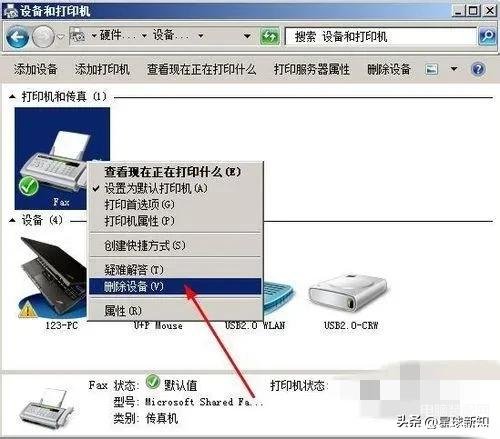Click the green refresh icon
The height and width of the screenshot is (439, 500).
[x=270, y=36]
